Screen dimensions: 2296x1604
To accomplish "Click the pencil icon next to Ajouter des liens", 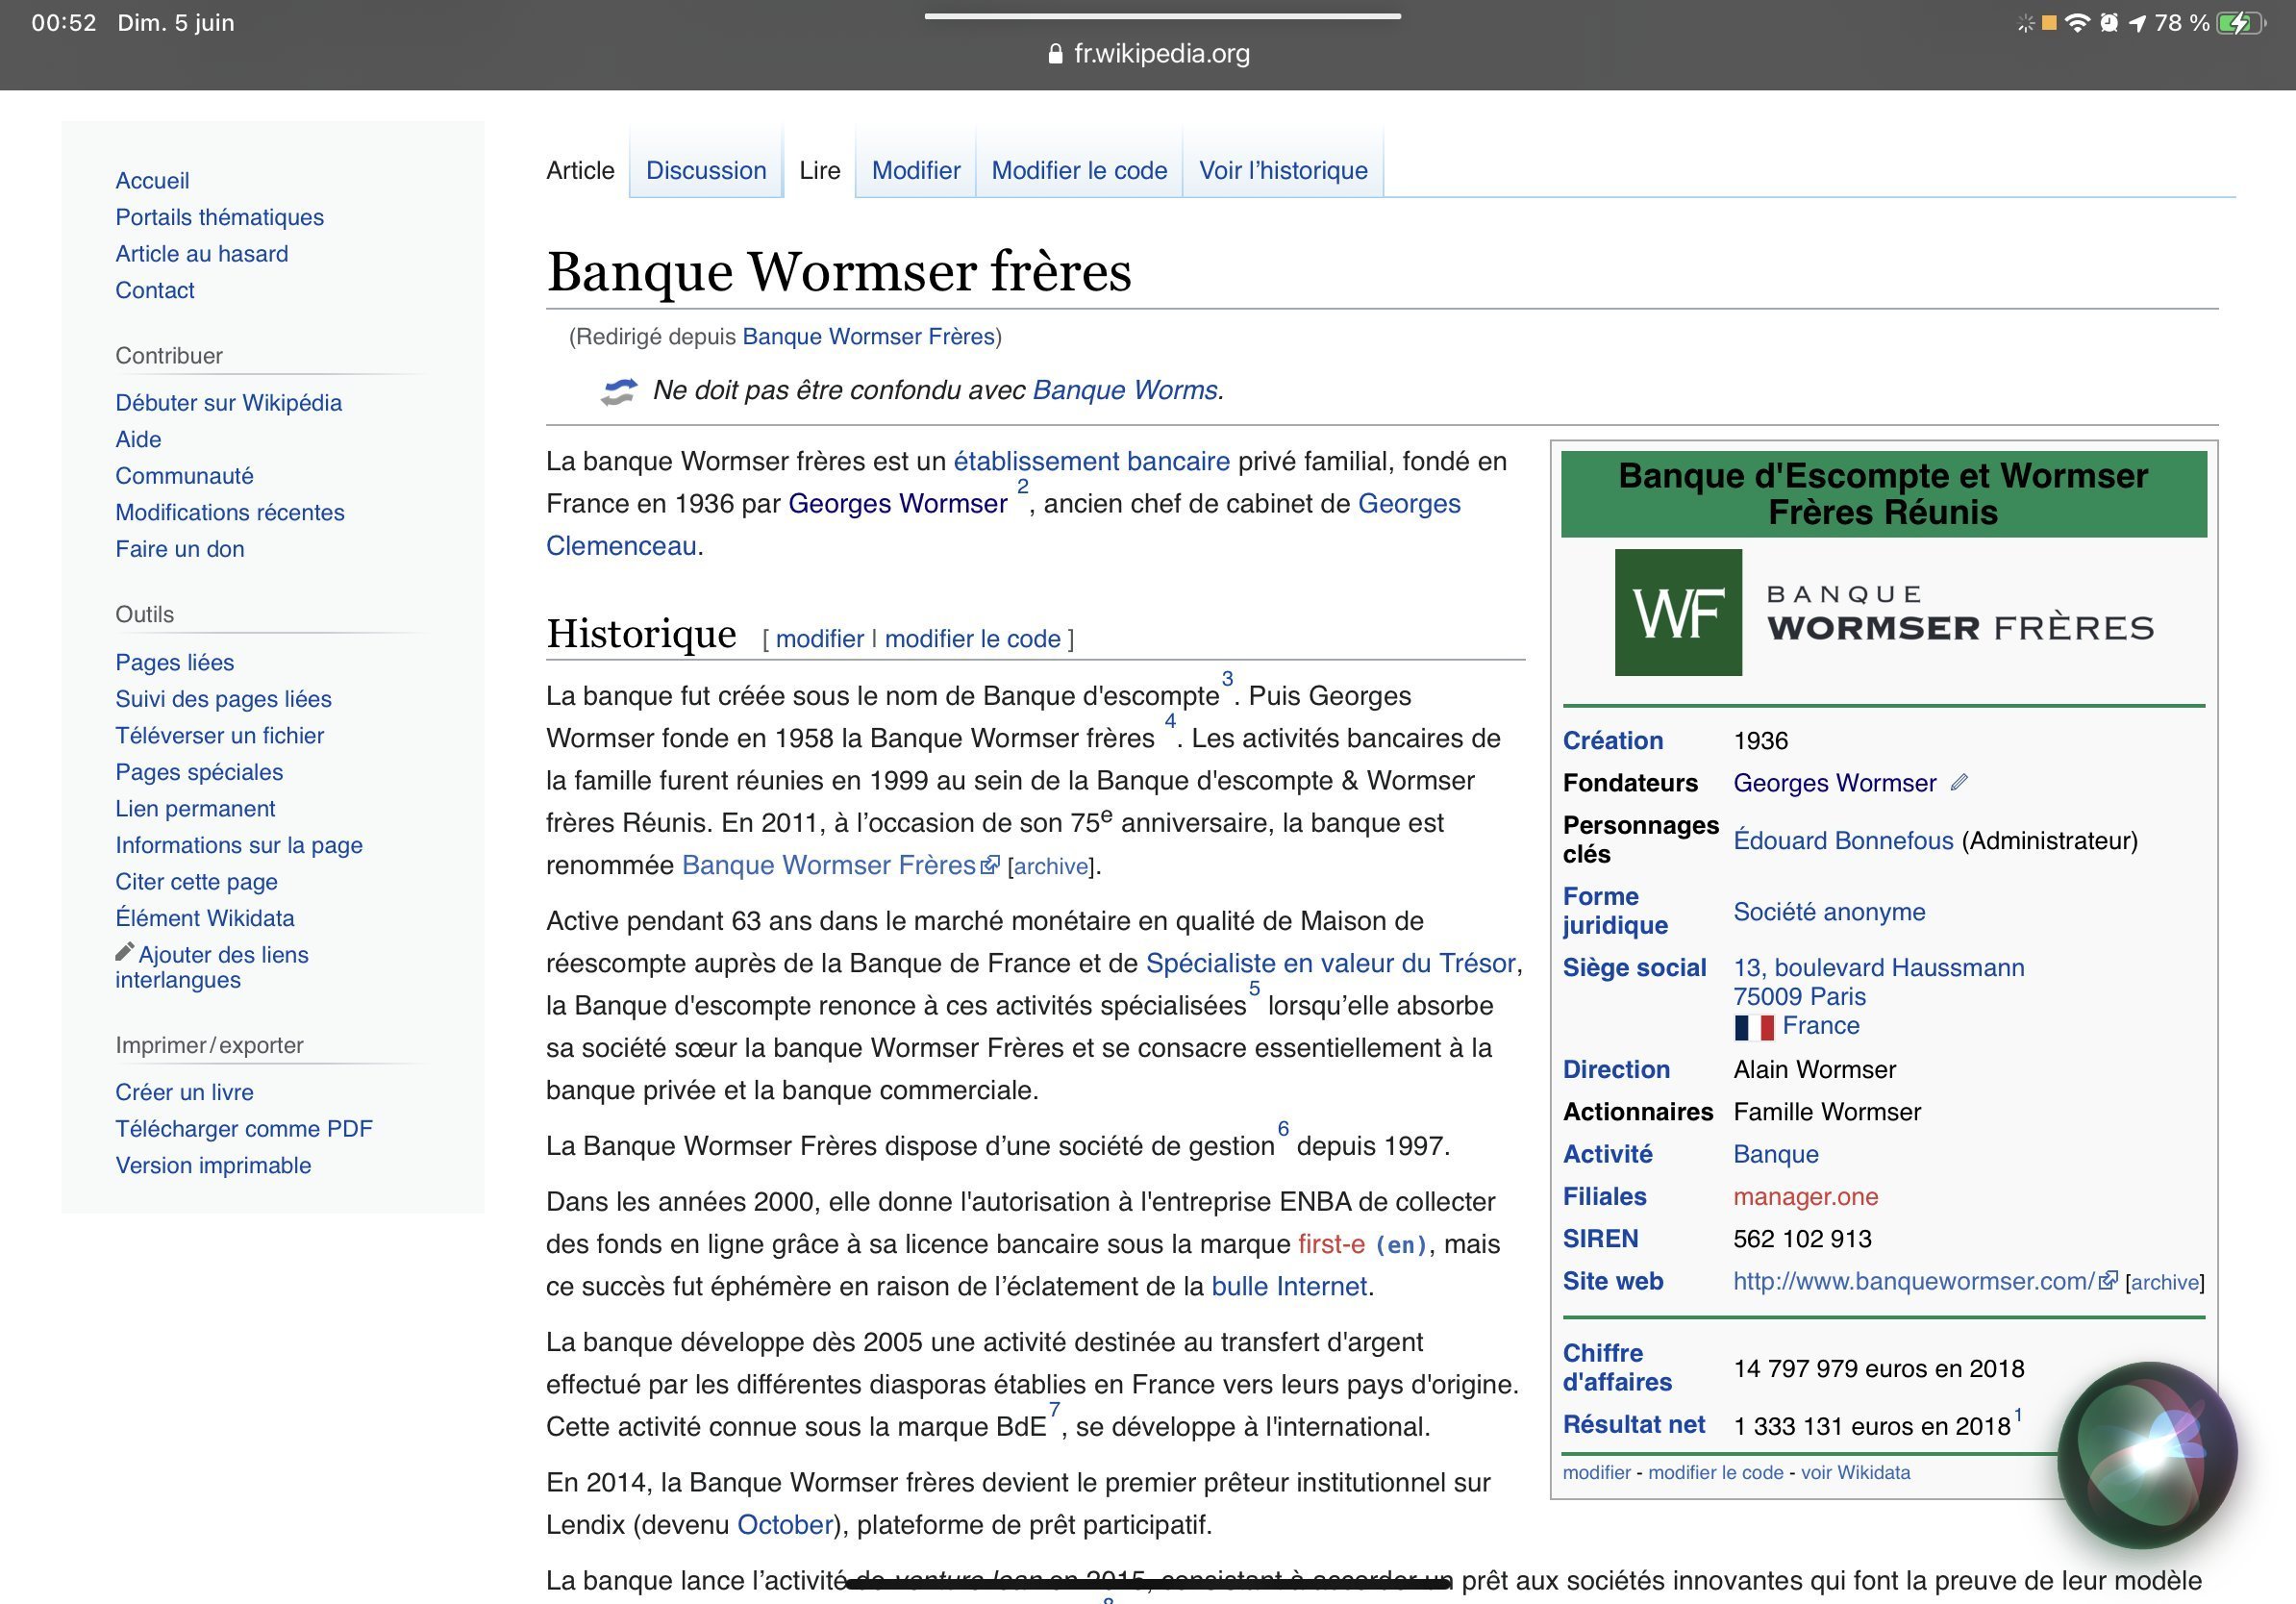I will [124, 951].
